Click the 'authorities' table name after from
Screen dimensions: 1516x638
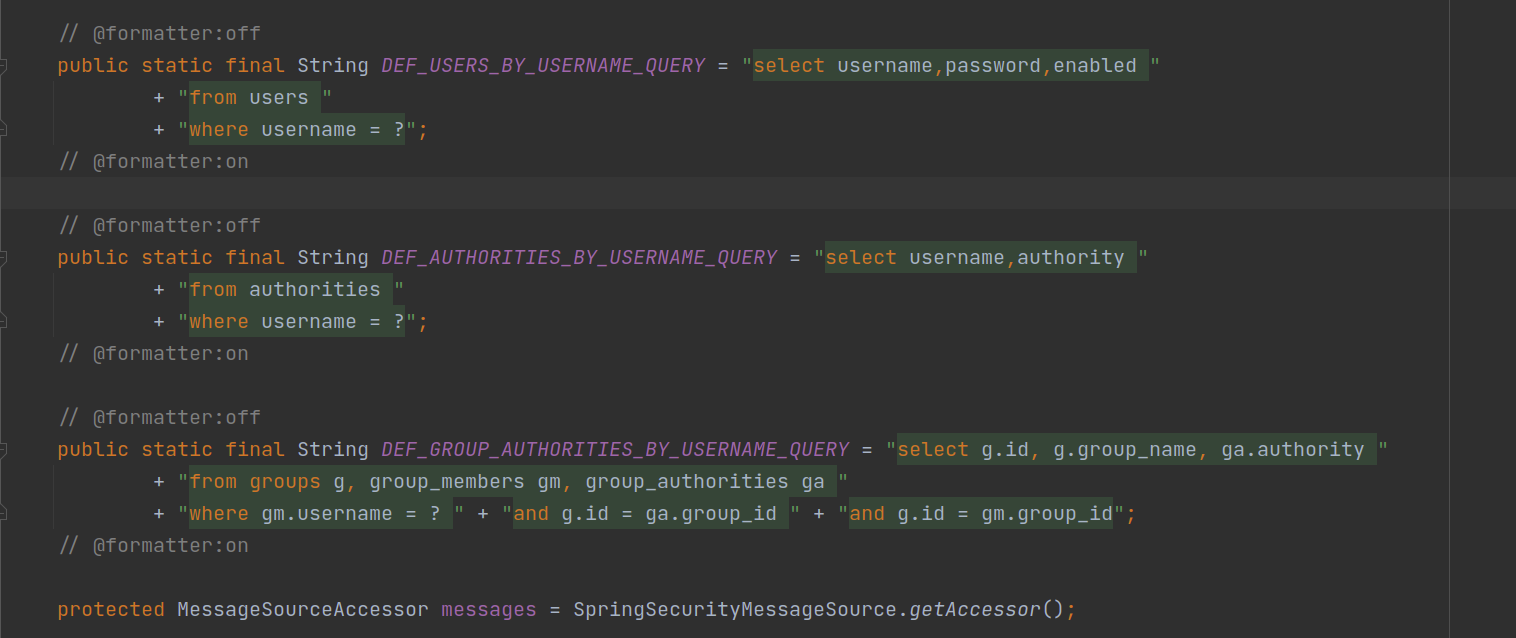click(x=315, y=290)
